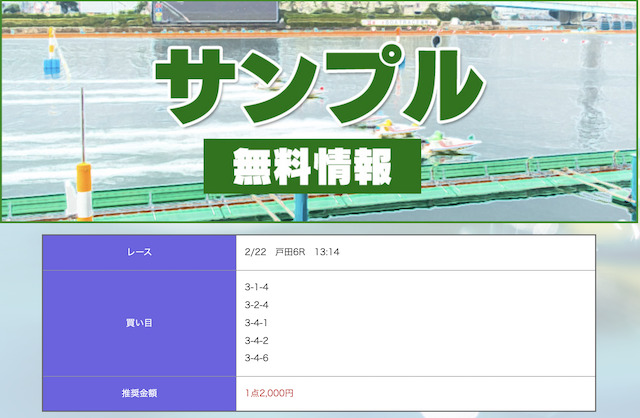Click the 3-2-4 betting combination
640x418 pixels.
256,305
